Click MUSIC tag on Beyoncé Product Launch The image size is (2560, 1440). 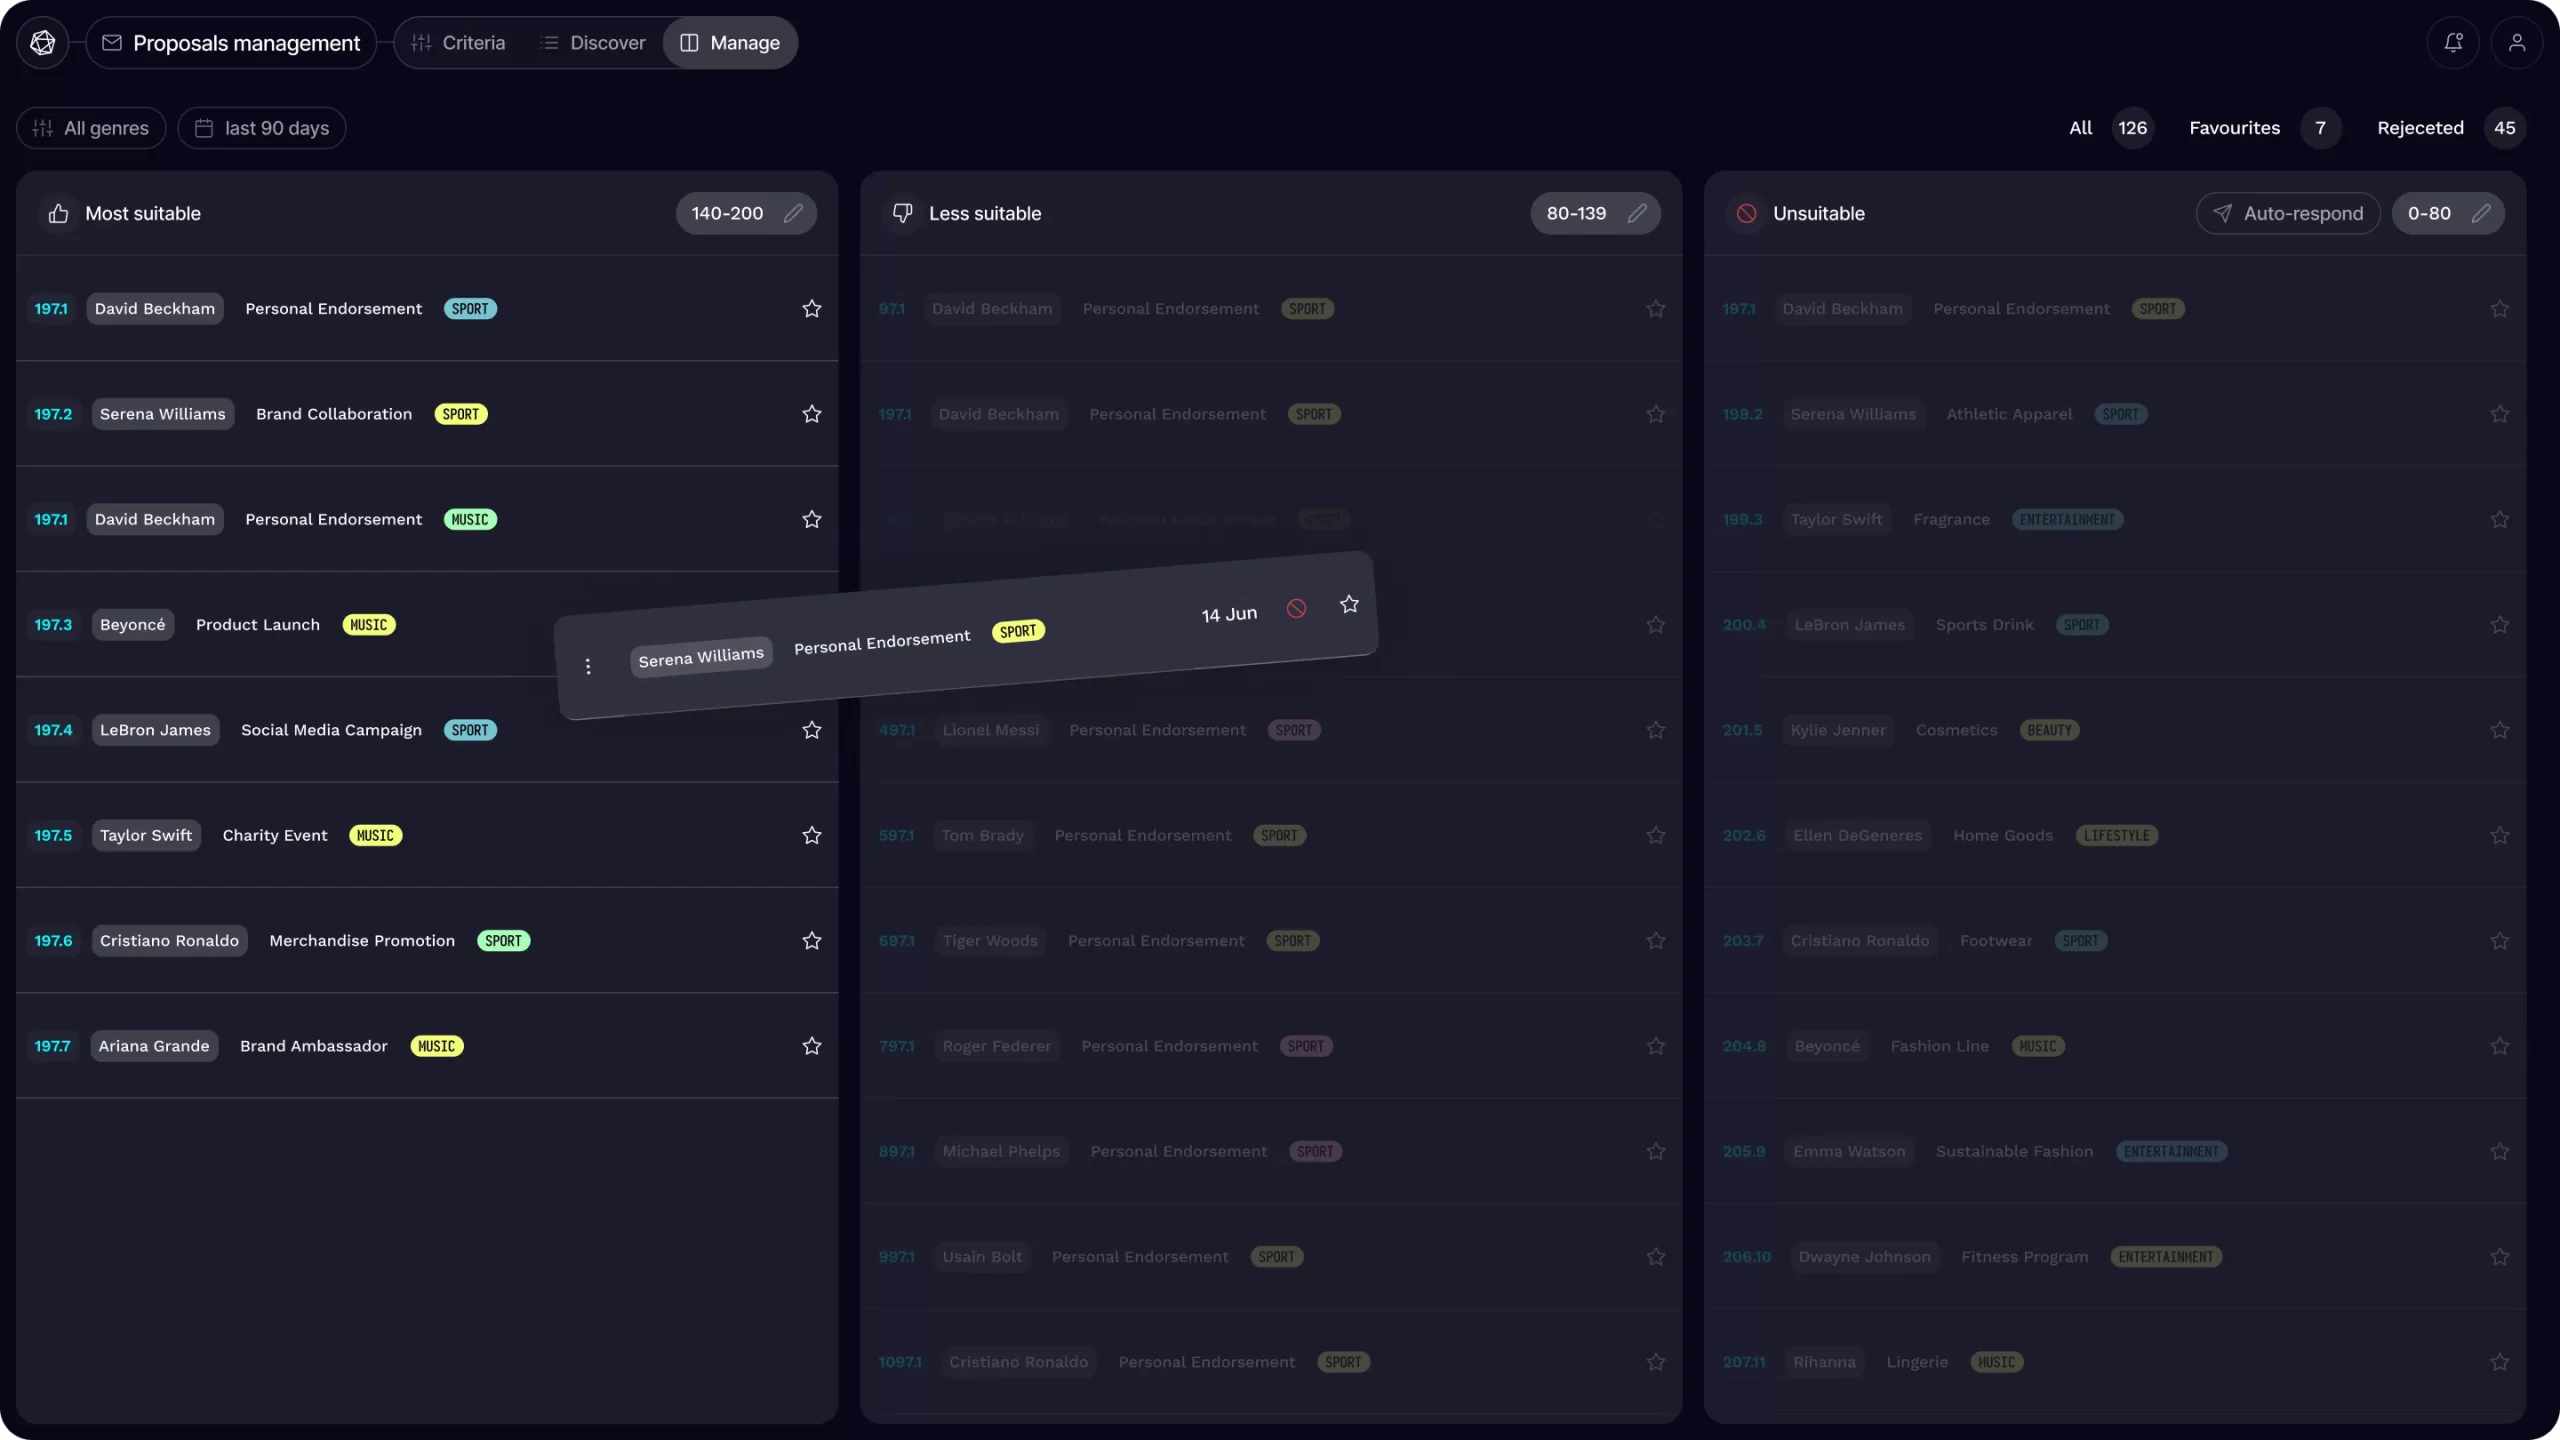pyautogui.click(x=369, y=625)
